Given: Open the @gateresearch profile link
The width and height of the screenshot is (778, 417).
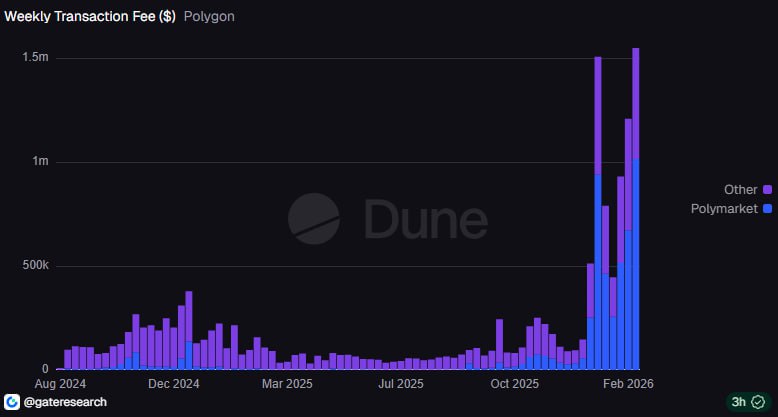Looking at the screenshot, I should coord(64,401).
